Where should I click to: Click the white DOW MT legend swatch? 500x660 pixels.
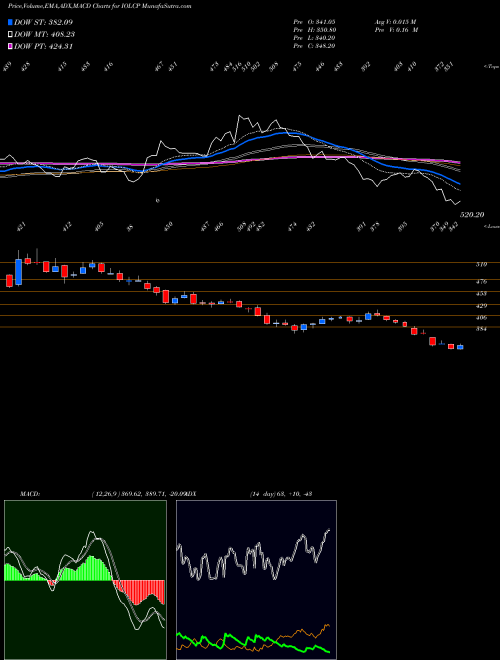point(11,34)
